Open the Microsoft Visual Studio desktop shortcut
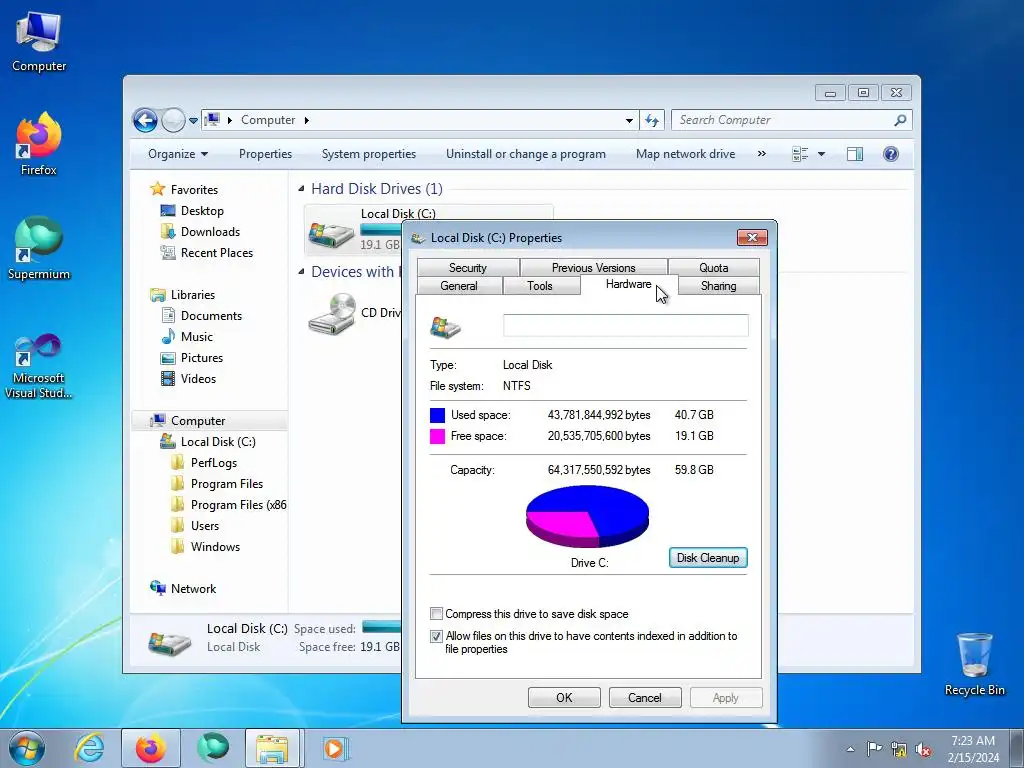Screen dimensions: 1024x768 [x=39, y=366]
